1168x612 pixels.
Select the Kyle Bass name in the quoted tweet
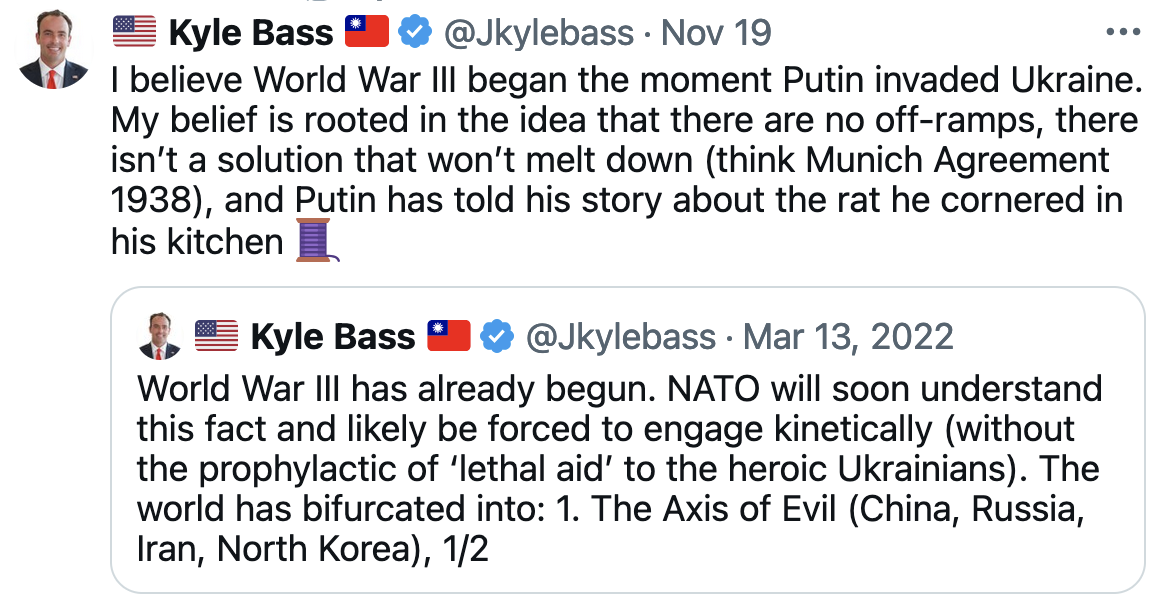coord(332,336)
